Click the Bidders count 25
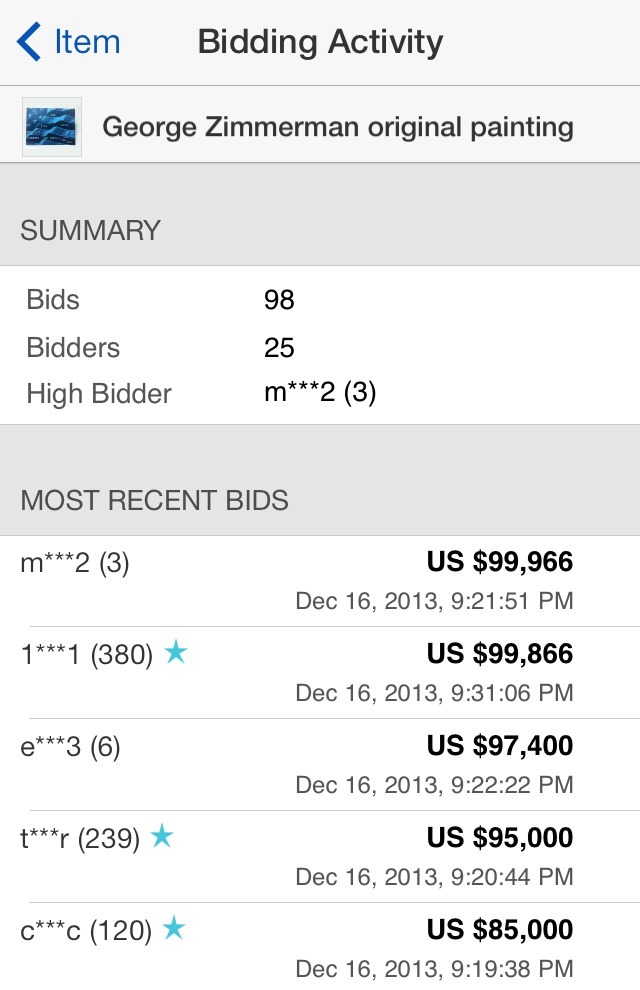Viewport: 640px width, 990px height. click(x=279, y=348)
